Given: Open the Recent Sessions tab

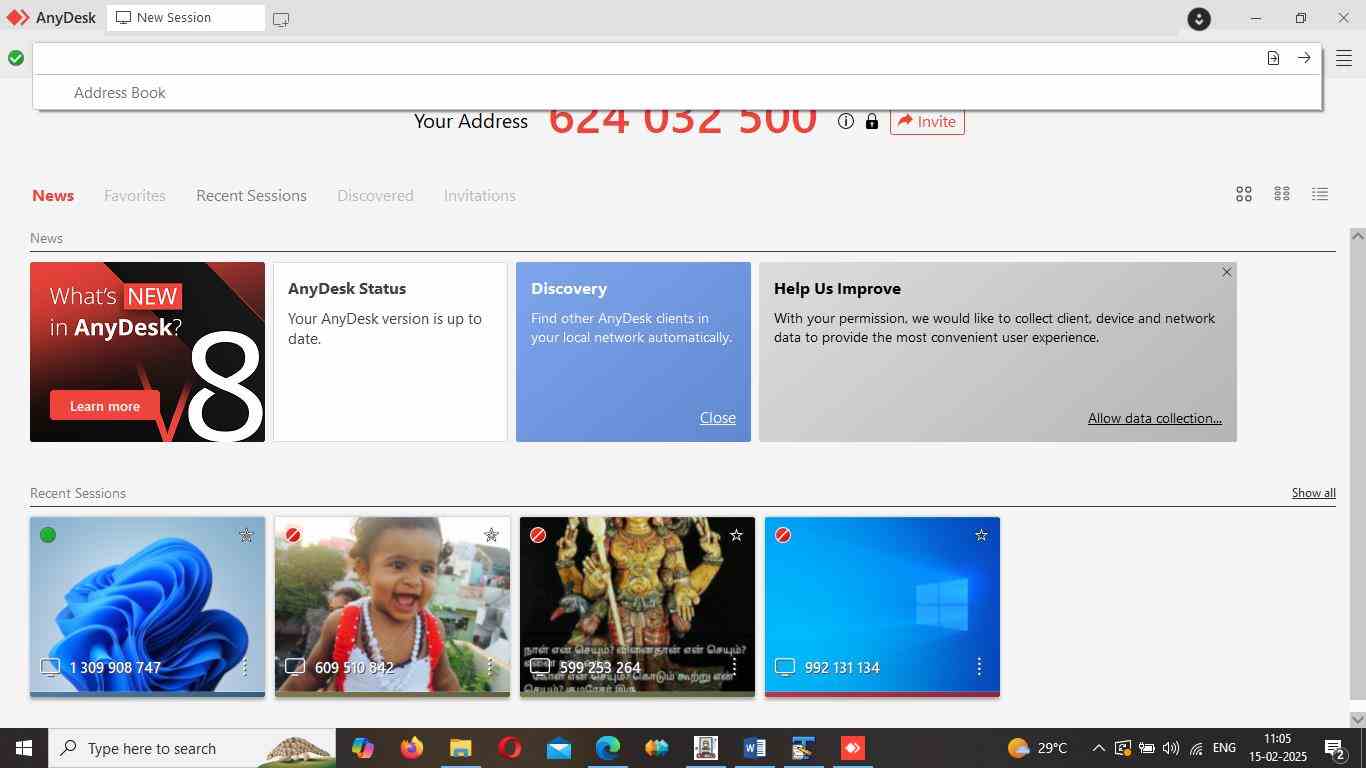Looking at the screenshot, I should tap(251, 195).
